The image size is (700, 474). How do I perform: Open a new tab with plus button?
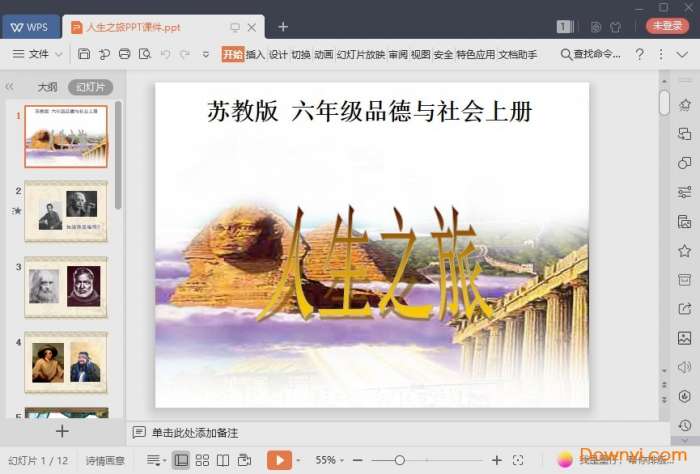coord(283,27)
